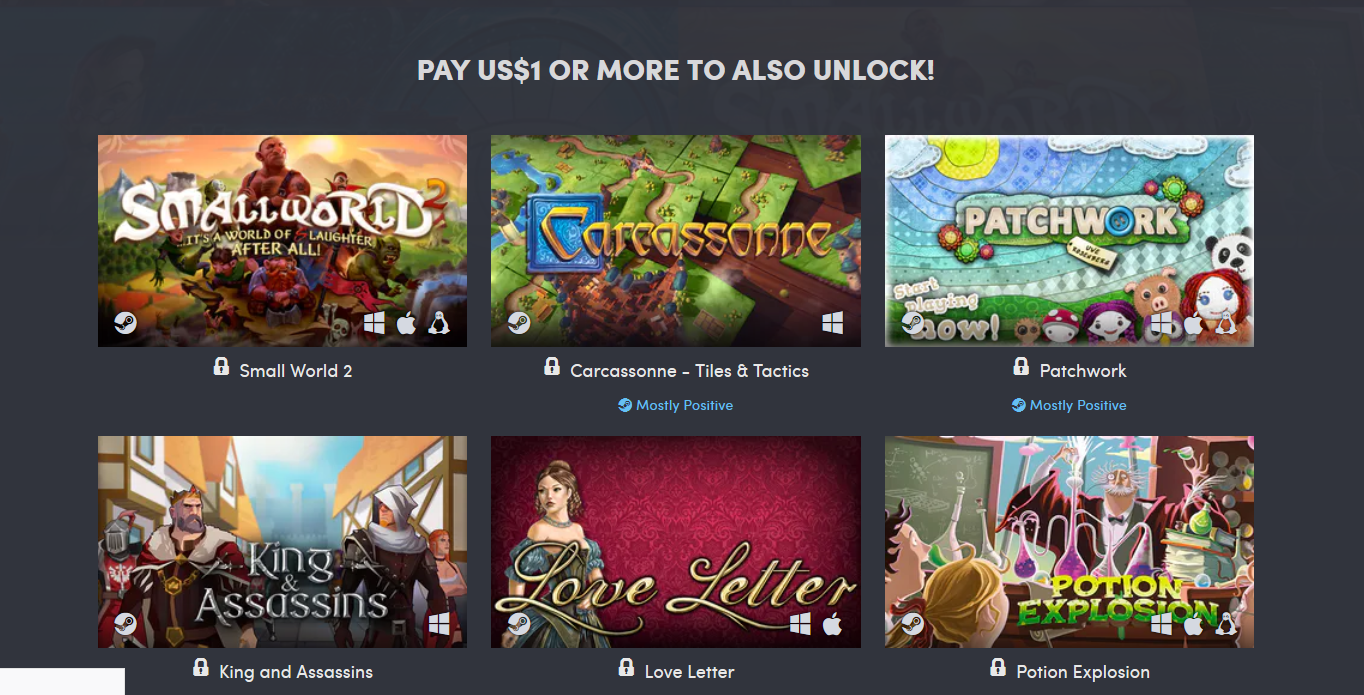This screenshot has width=1364, height=695.
Task: Click the Windows icon on King and Assassins
Action: pos(438,624)
